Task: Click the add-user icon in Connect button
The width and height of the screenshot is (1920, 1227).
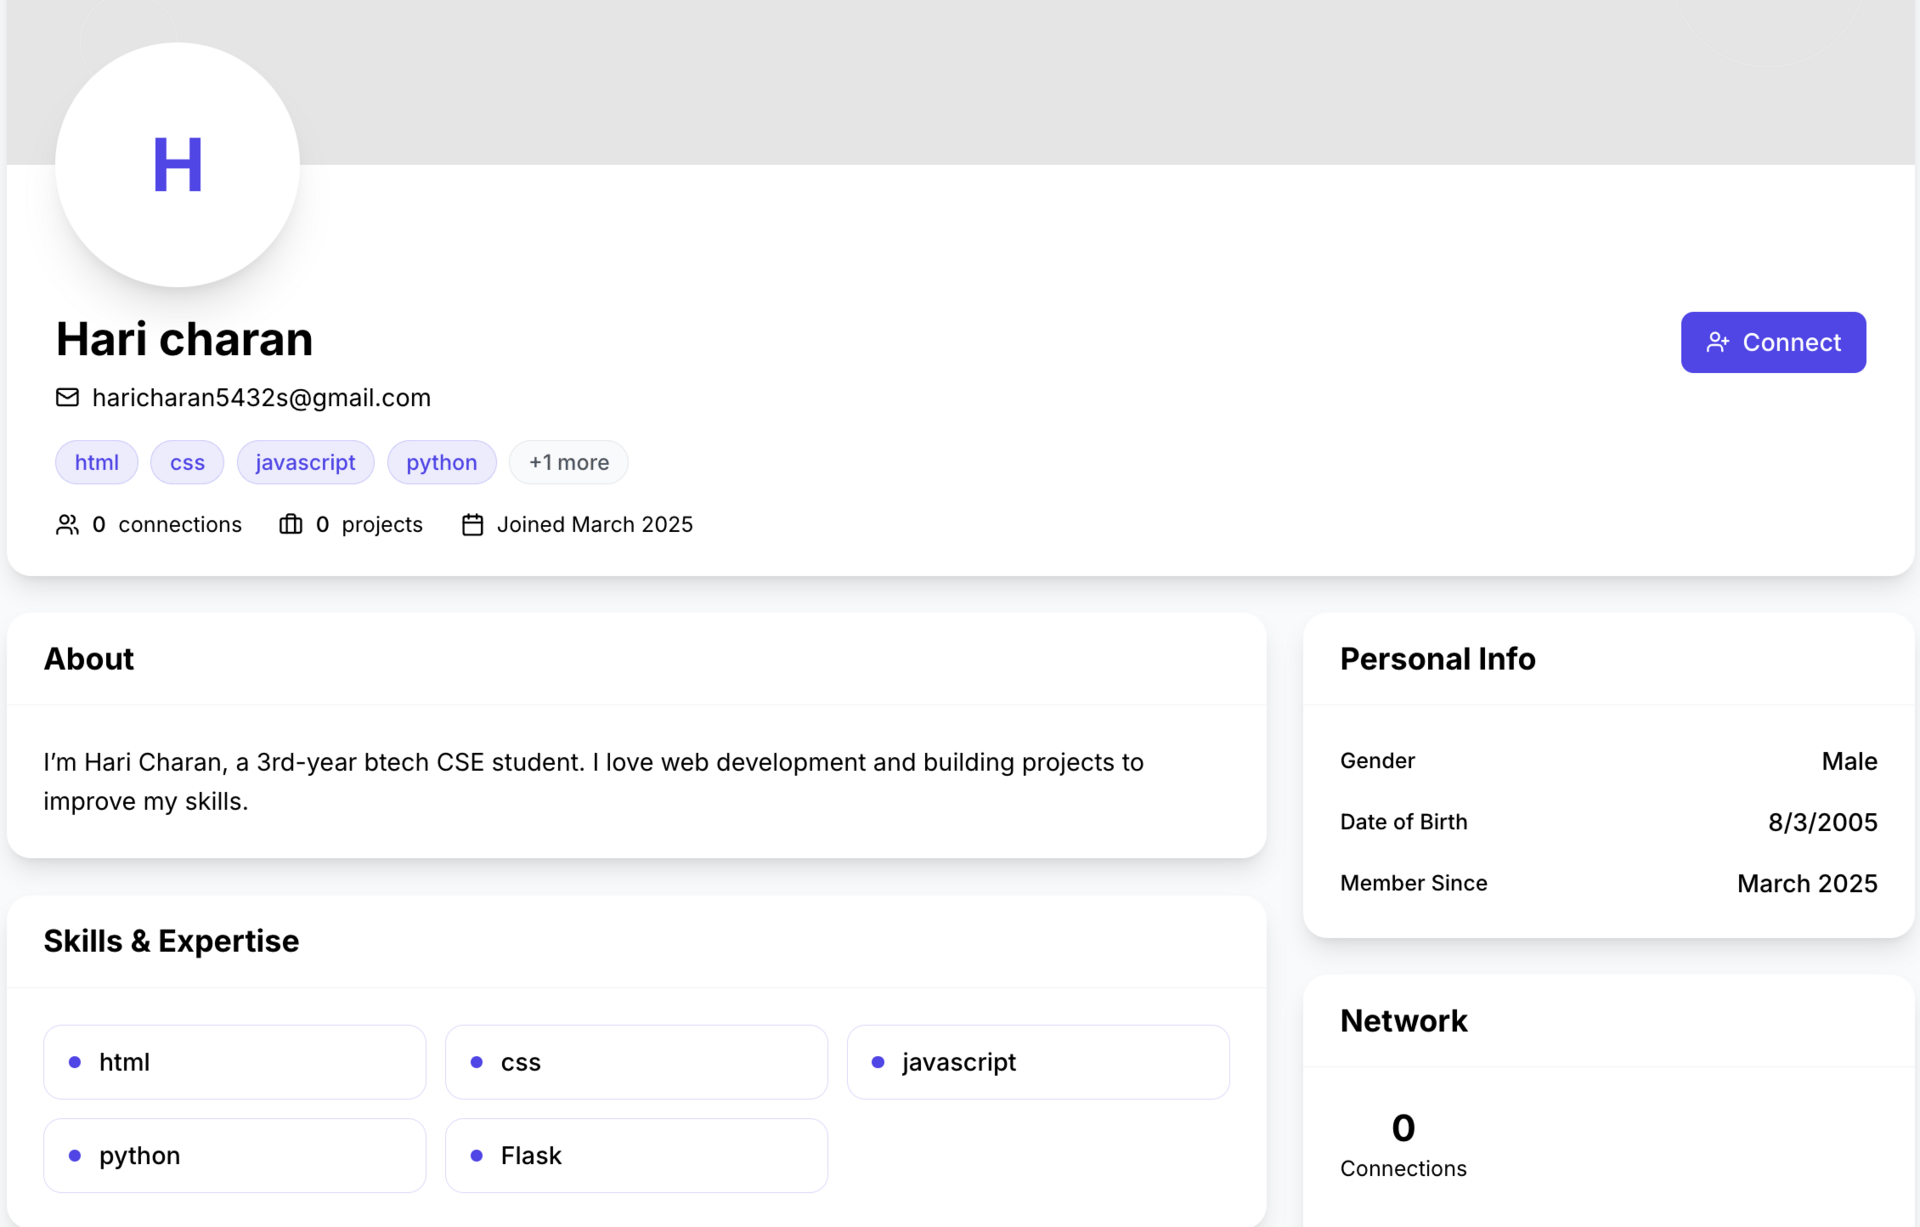Action: coord(1717,343)
